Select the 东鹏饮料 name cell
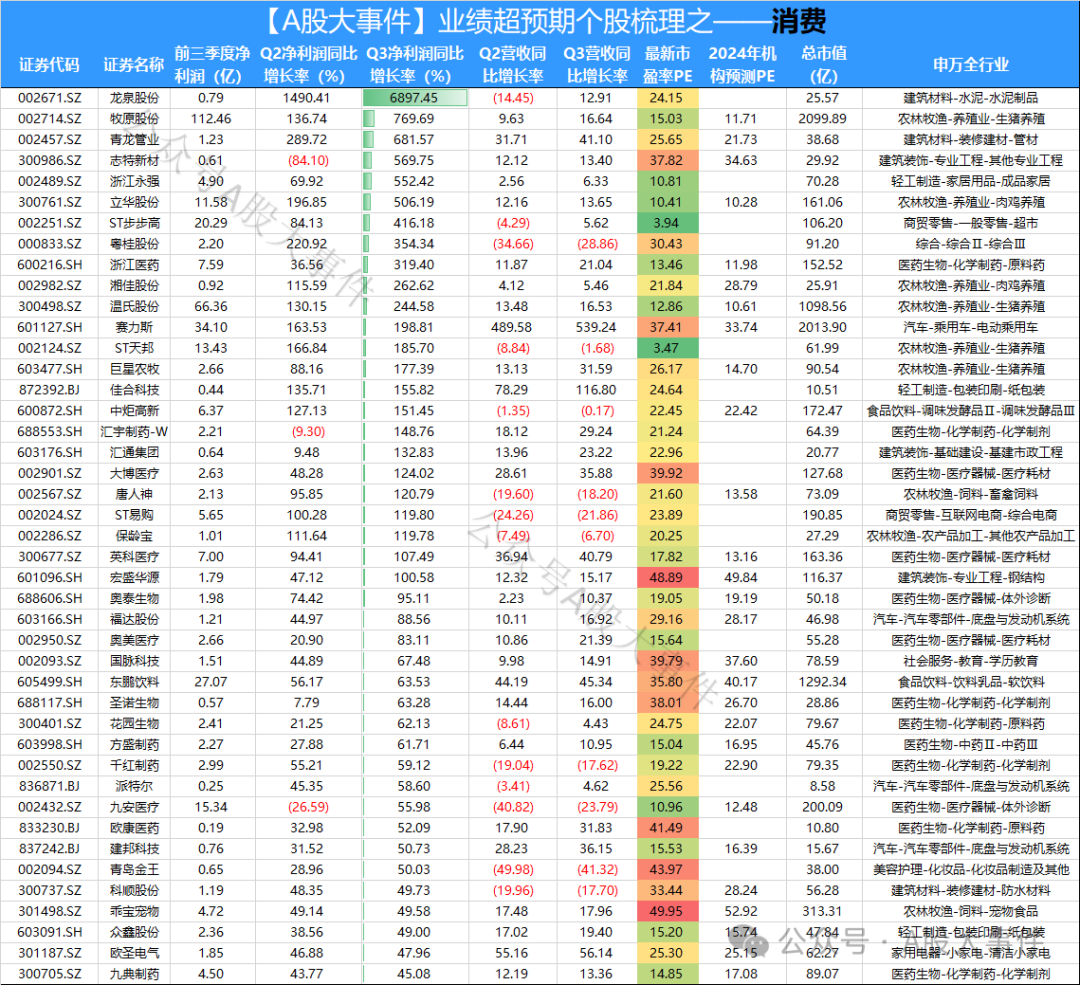Image resolution: width=1080 pixels, height=985 pixels. coord(134,681)
